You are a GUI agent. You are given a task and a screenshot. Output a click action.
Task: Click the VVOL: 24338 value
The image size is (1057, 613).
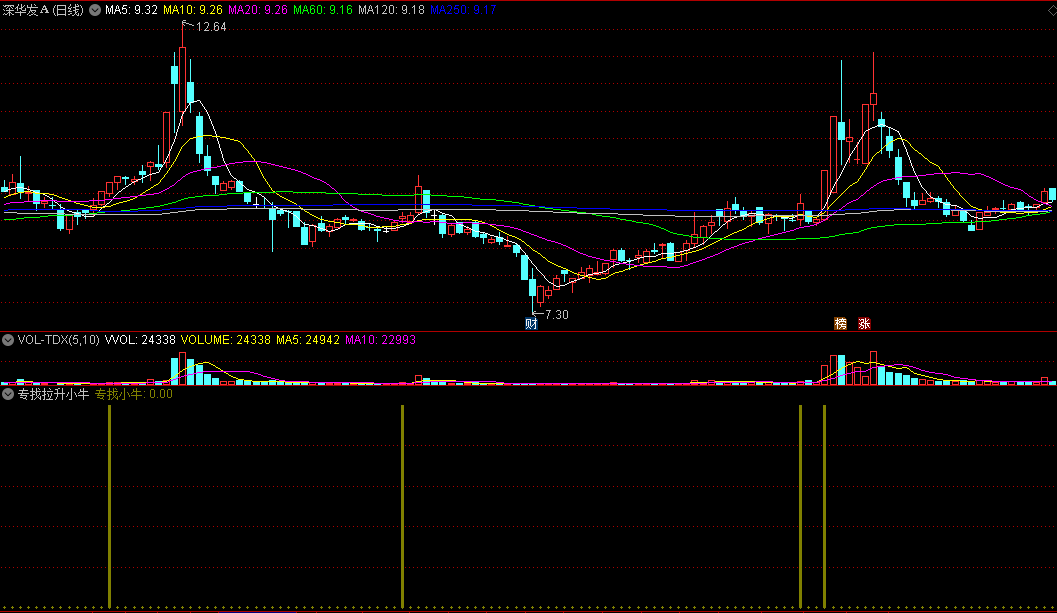coord(140,340)
